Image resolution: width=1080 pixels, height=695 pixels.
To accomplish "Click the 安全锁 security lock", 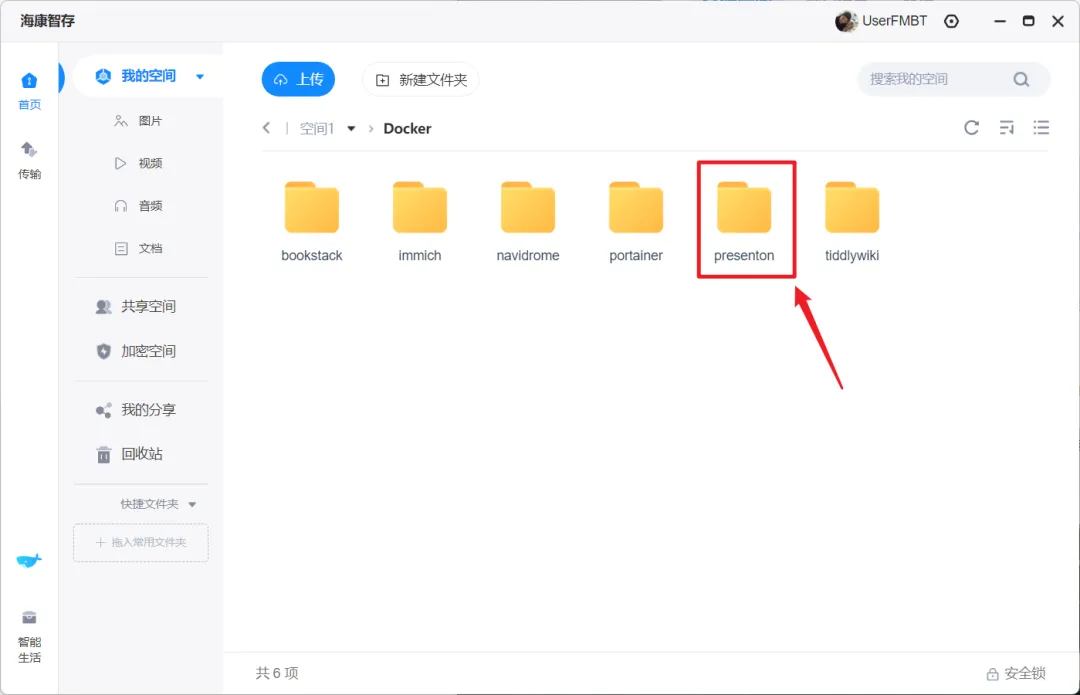I will pyautogui.click(x=1016, y=674).
